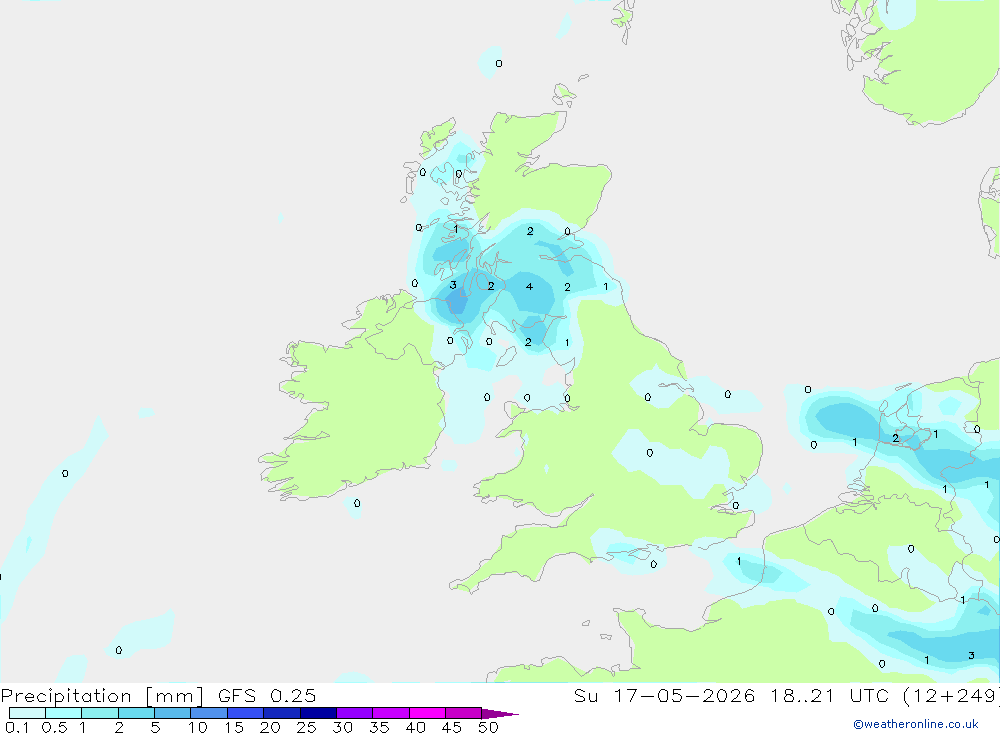Click the '4' precipitation value over Scotland
Image resolution: width=1000 pixels, height=733 pixels.
[x=529, y=286]
